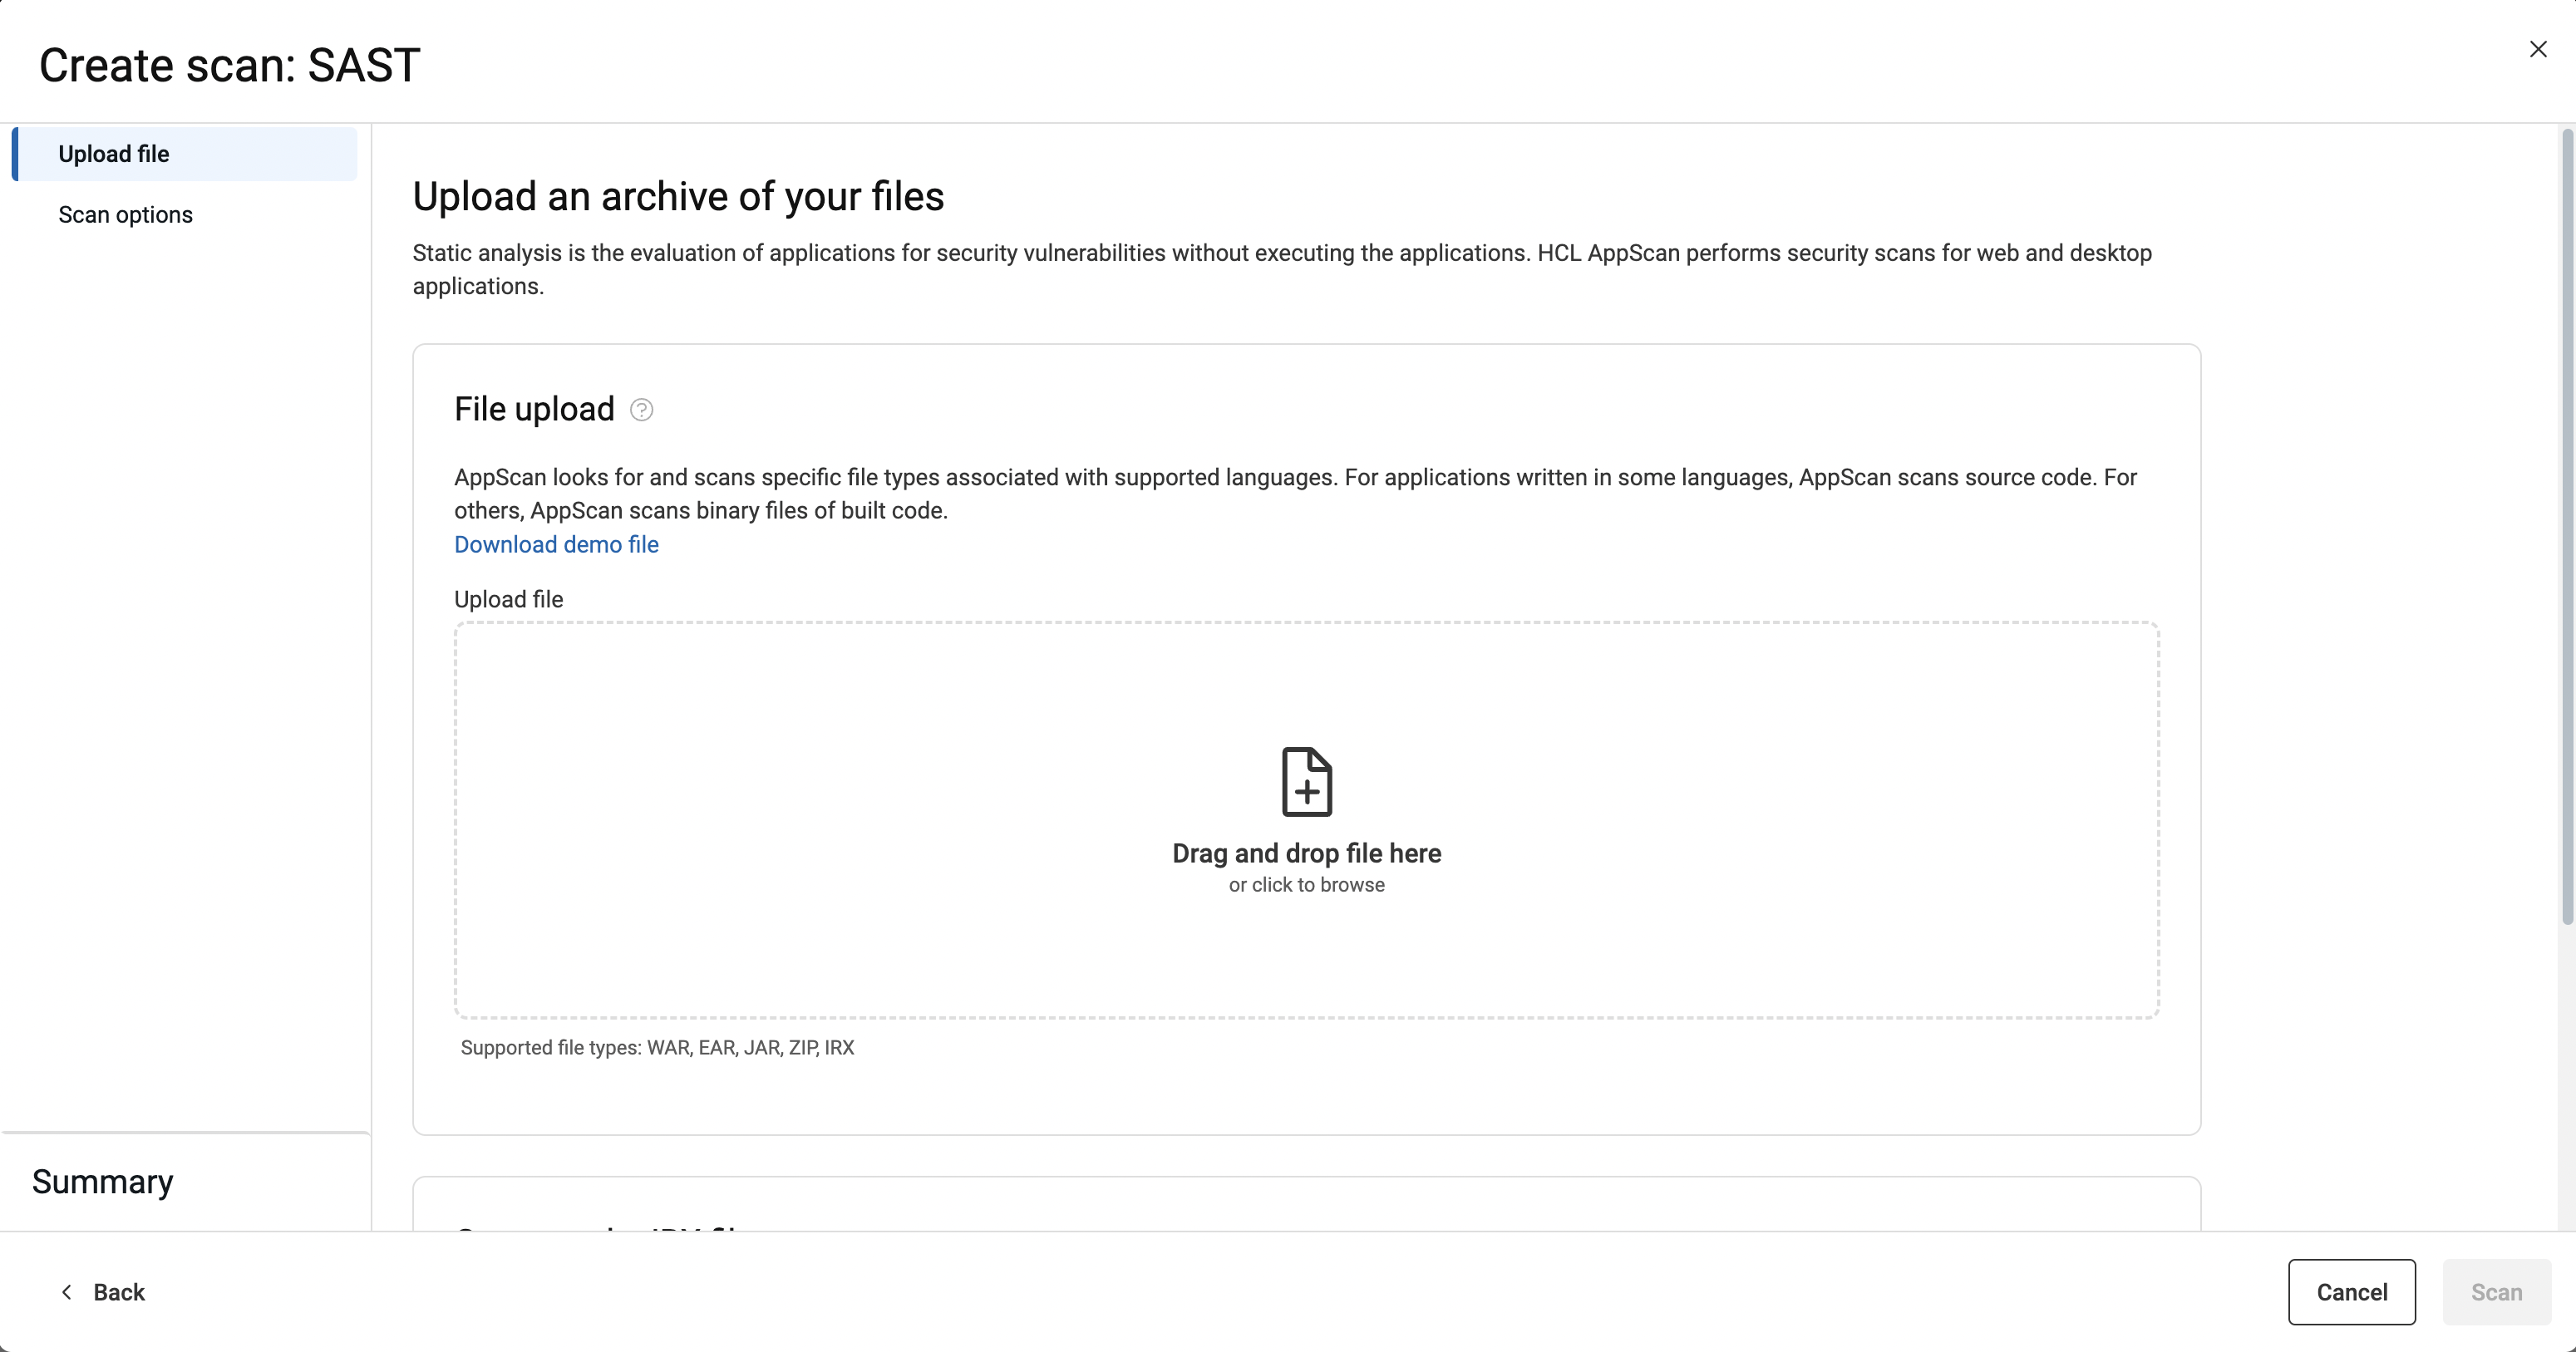Click the File upload section heading
Viewport: 2576px width, 1352px height.
tap(534, 409)
